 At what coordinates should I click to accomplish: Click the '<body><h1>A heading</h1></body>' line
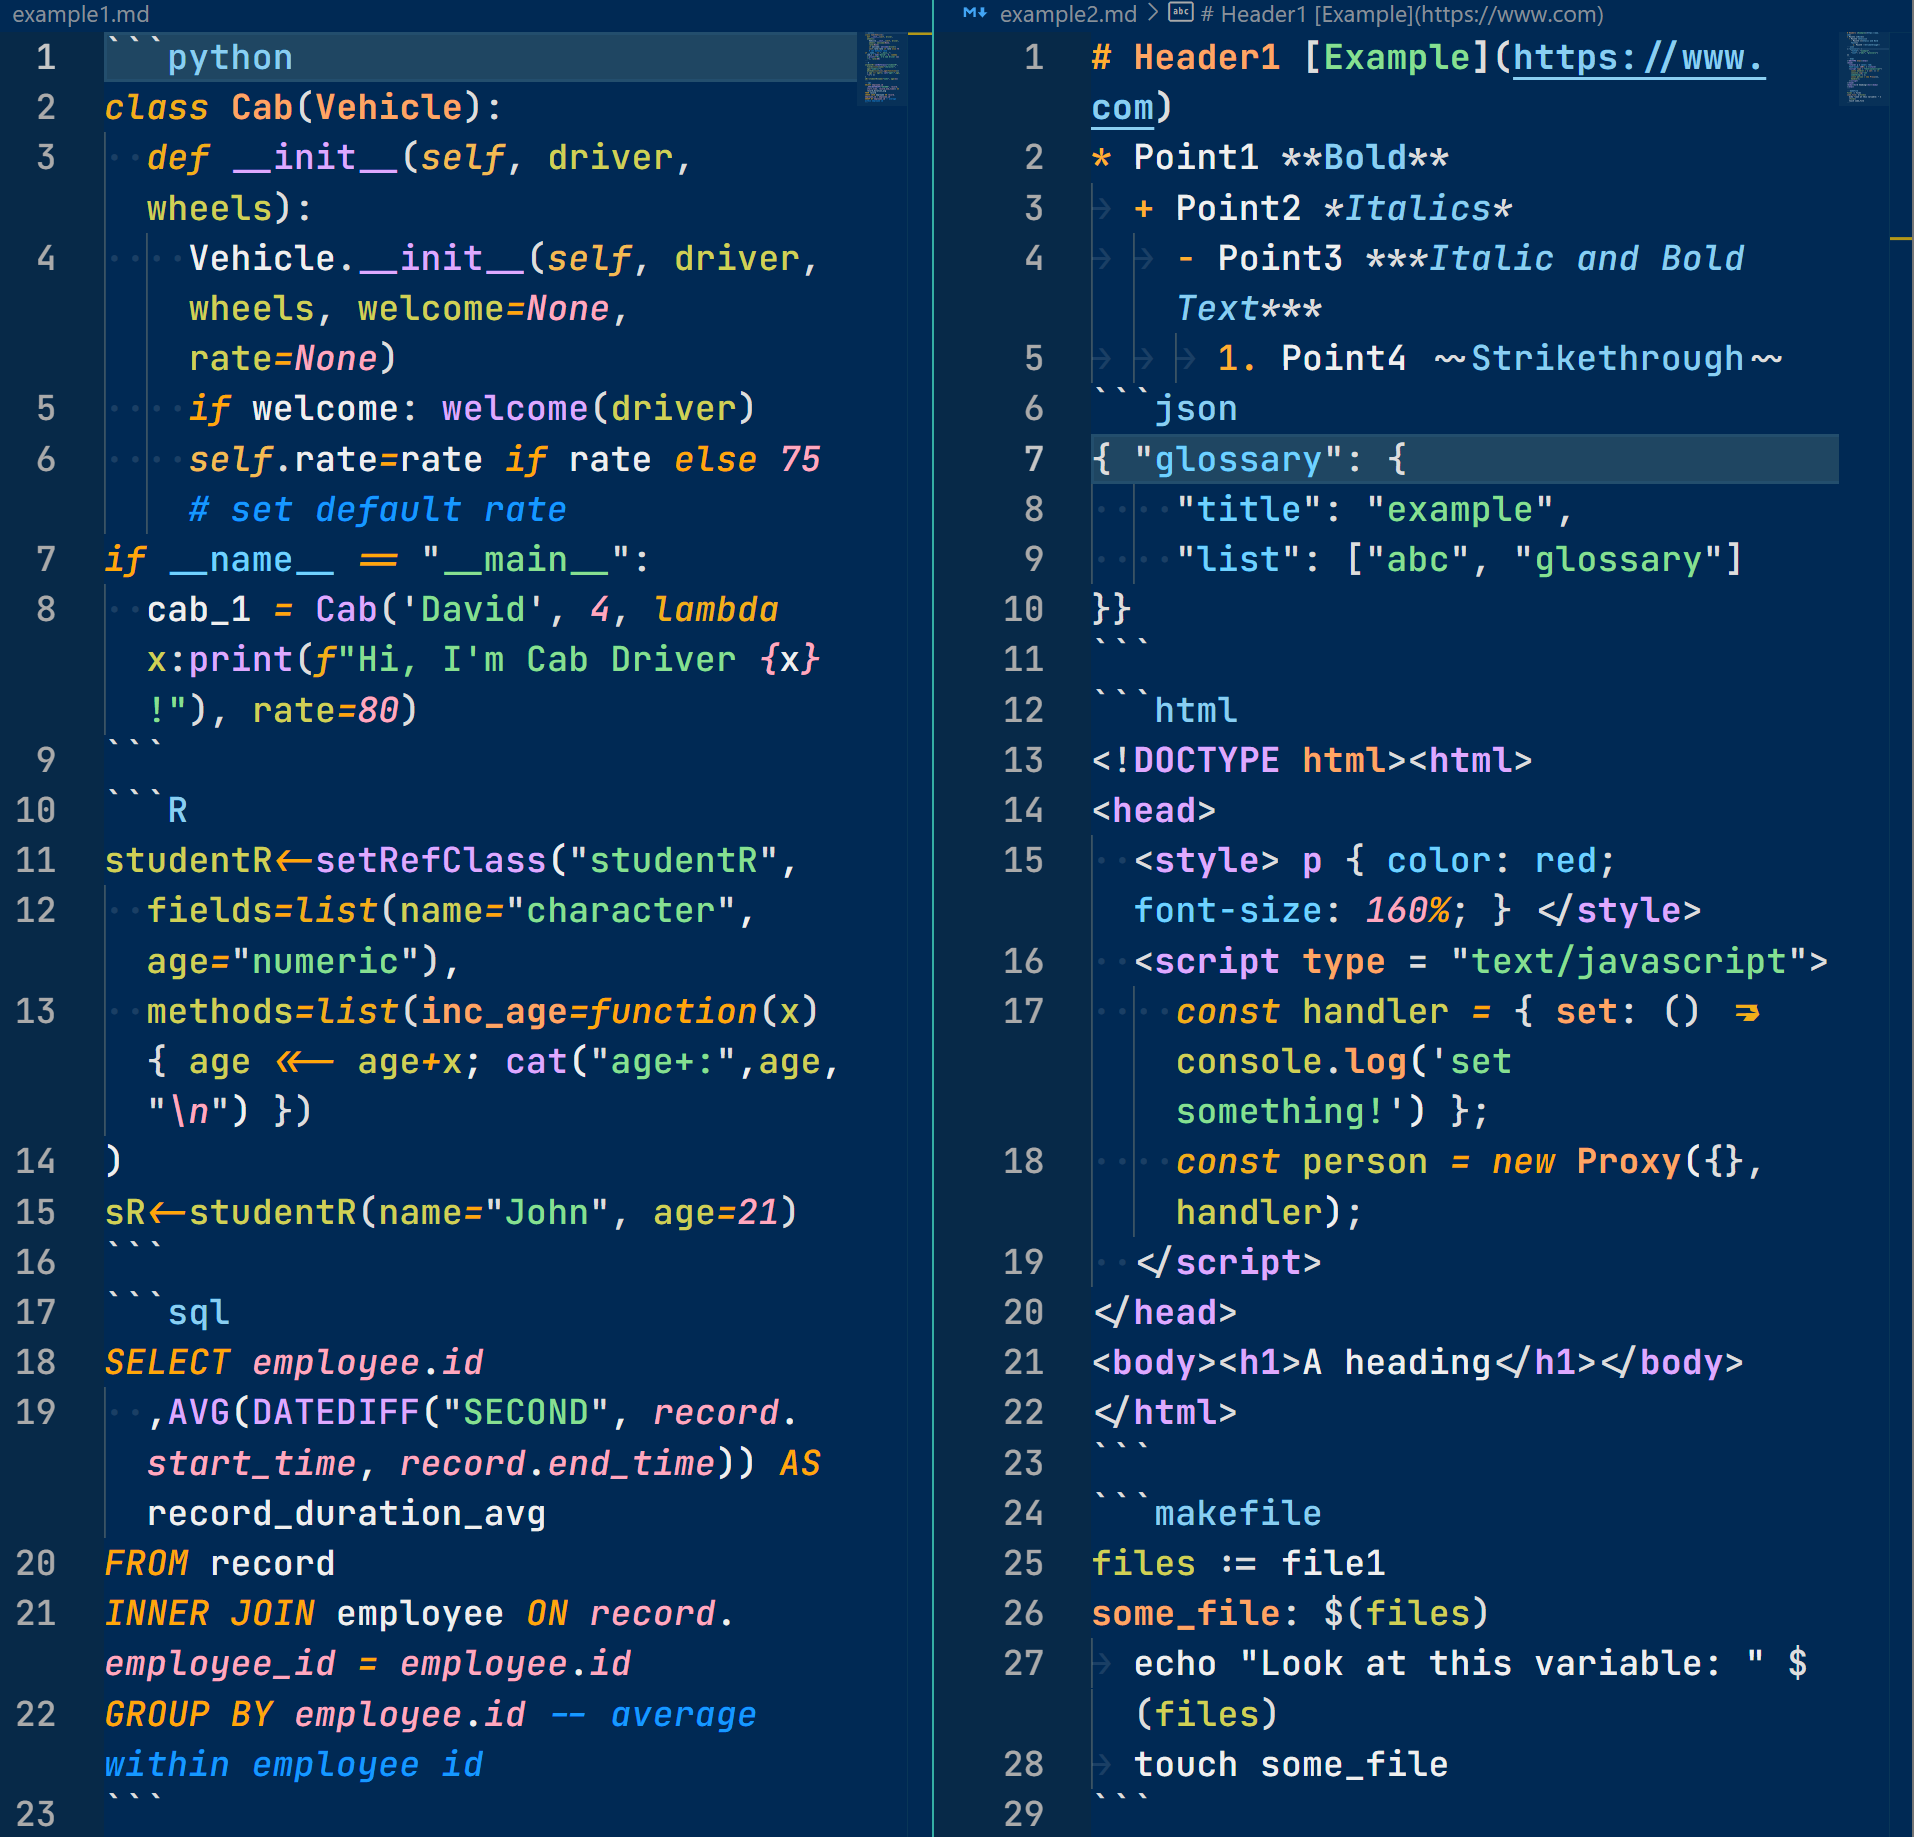pos(1417,1362)
